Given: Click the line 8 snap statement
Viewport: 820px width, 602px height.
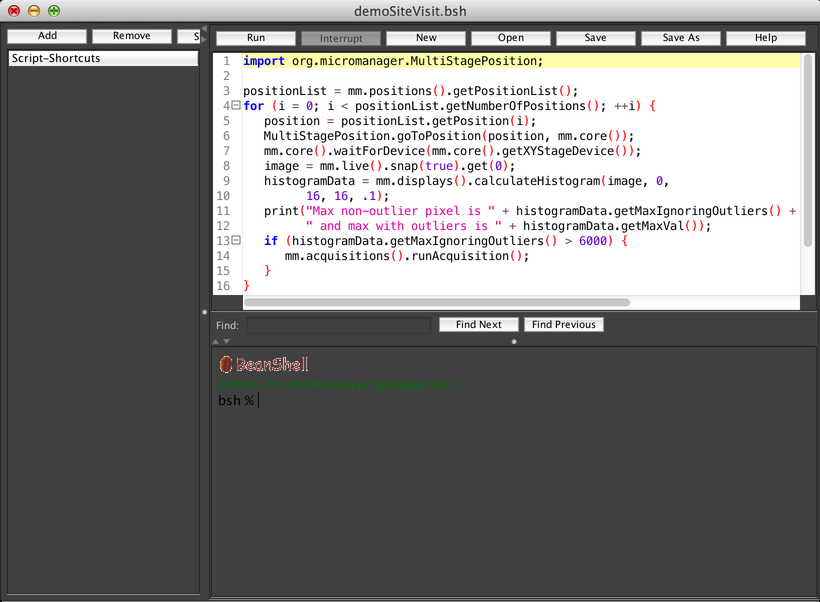Looking at the screenshot, I should 389,166.
